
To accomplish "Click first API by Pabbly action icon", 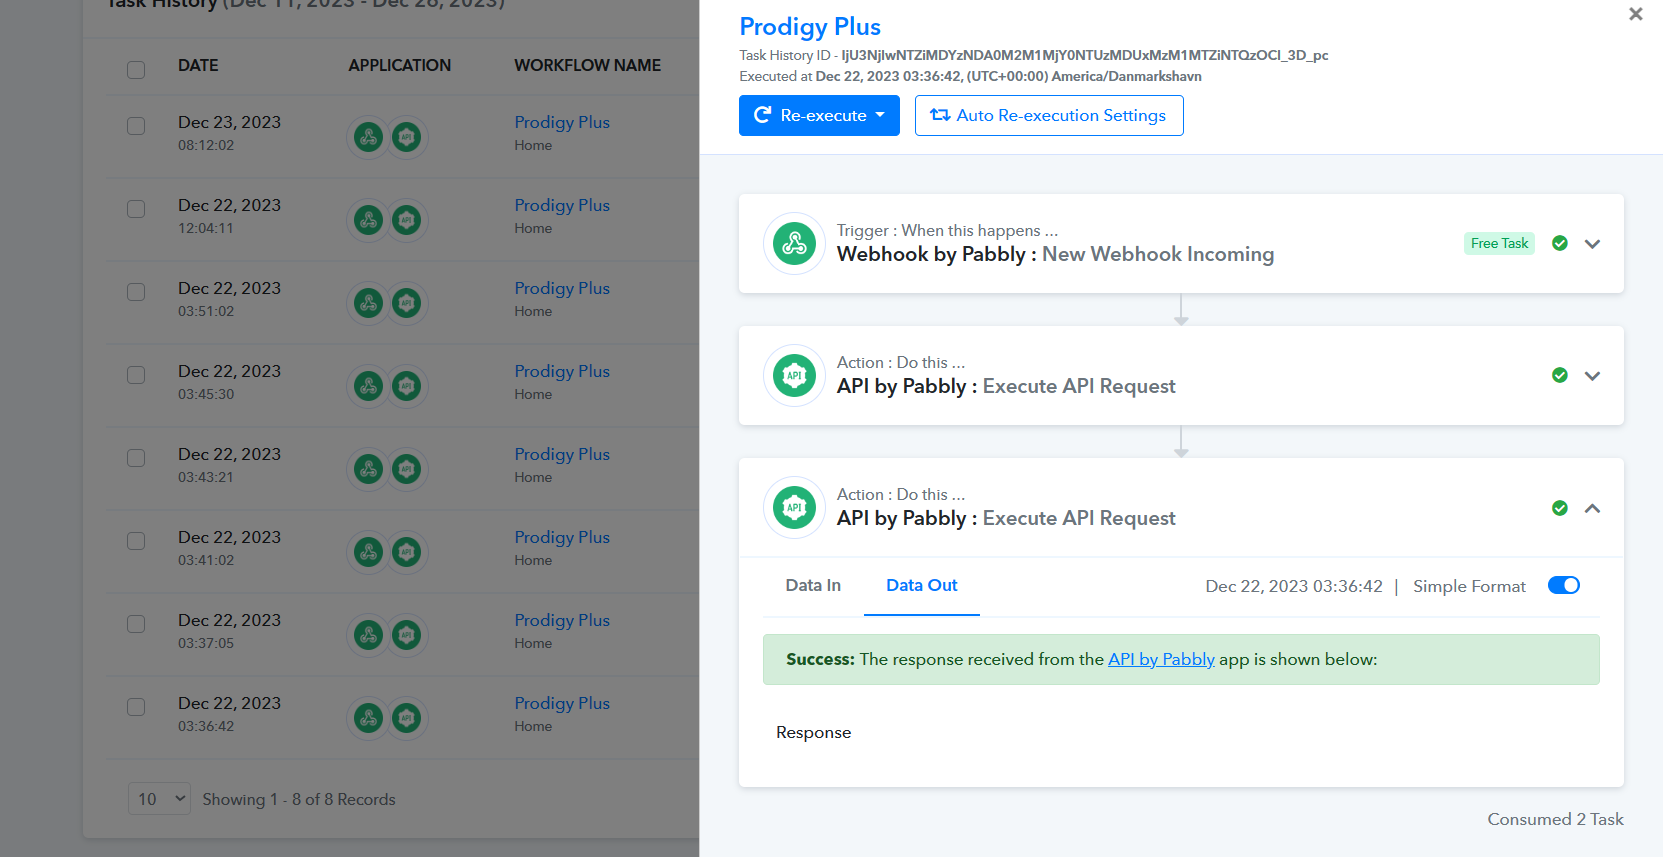I will (795, 375).
